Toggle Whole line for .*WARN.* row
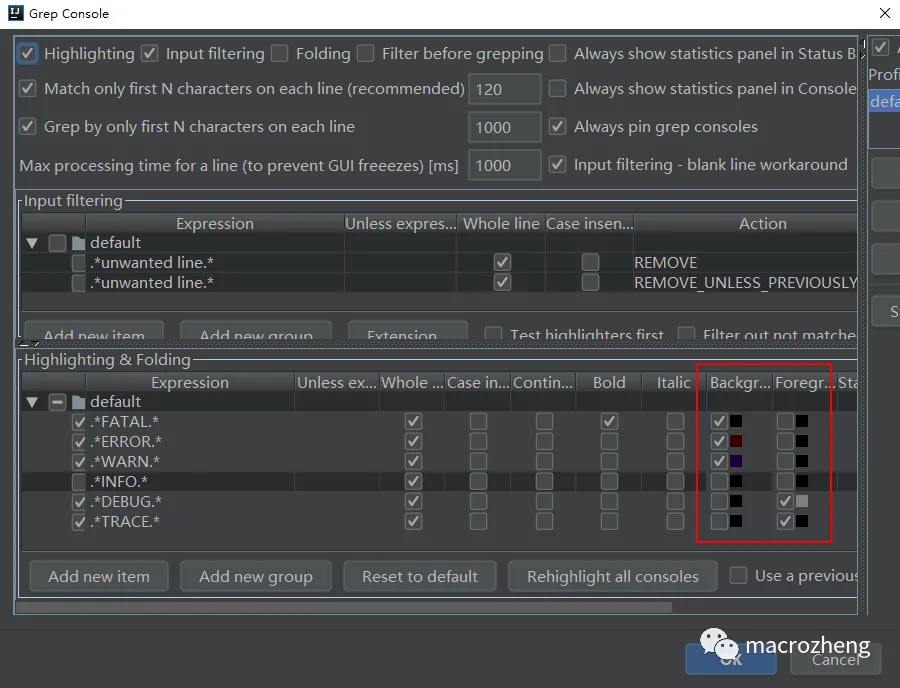Image resolution: width=900 pixels, height=688 pixels. coord(413,461)
